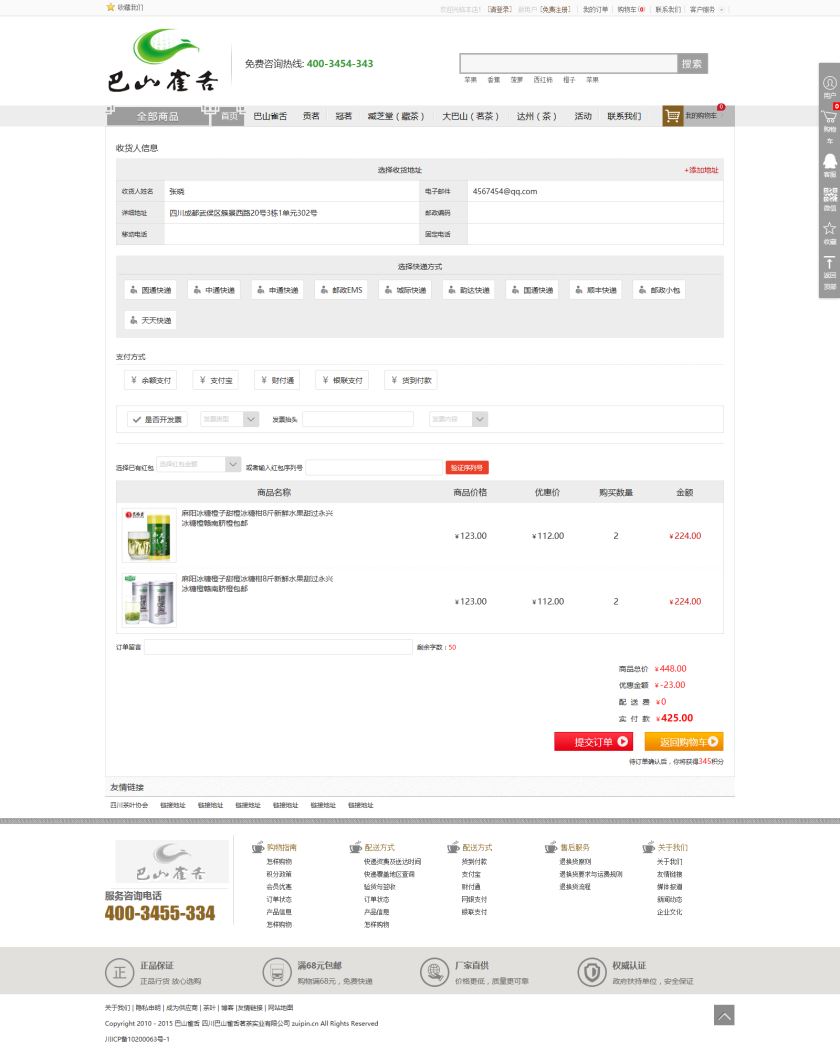Viewport: 840px width, 1052px height.
Task: Click 企业文化 in the footer
Action: (670, 912)
